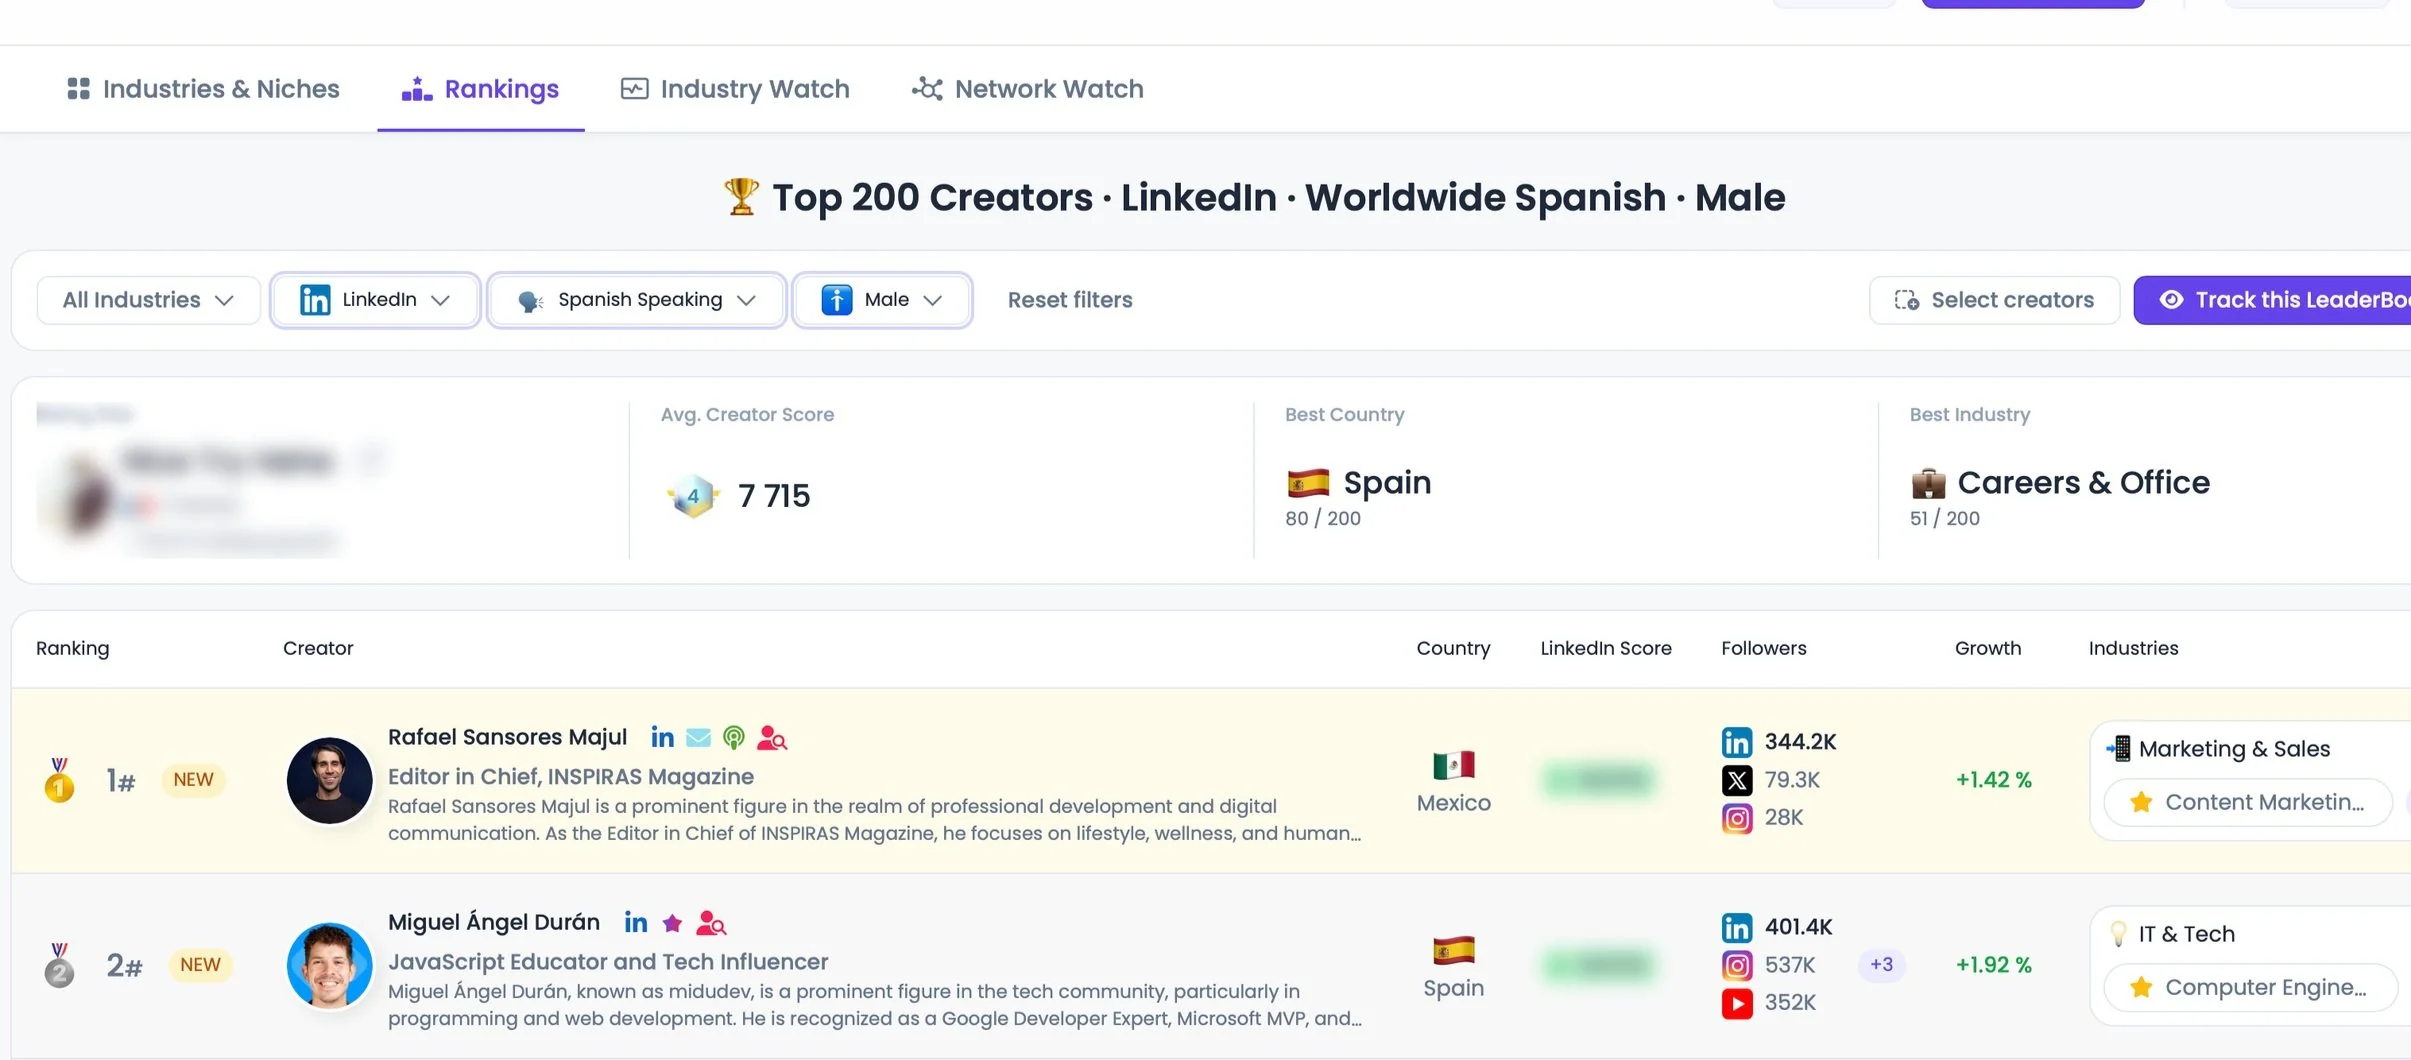
Task: Click Miguel's blurred LinkedIn score bar
Action: point(1598,965)
